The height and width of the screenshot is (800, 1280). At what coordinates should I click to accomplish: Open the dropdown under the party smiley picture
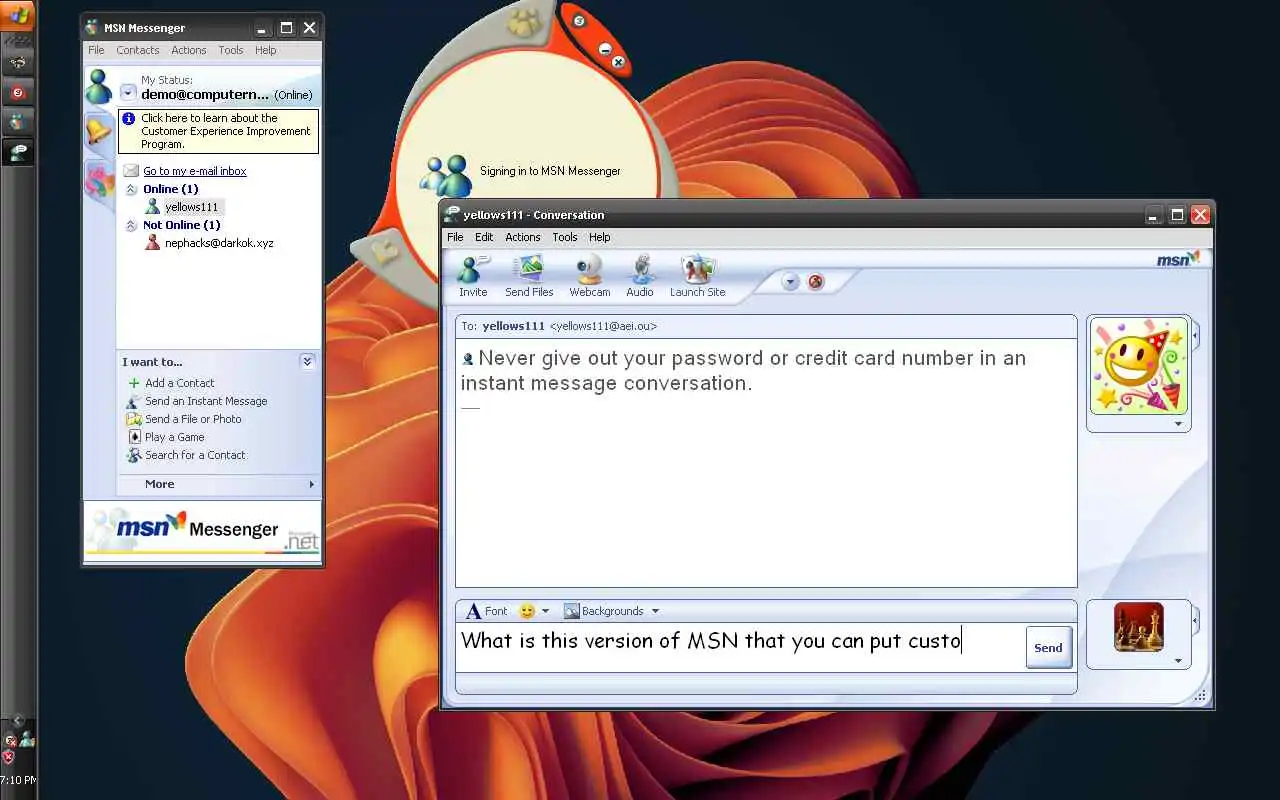1178,424
